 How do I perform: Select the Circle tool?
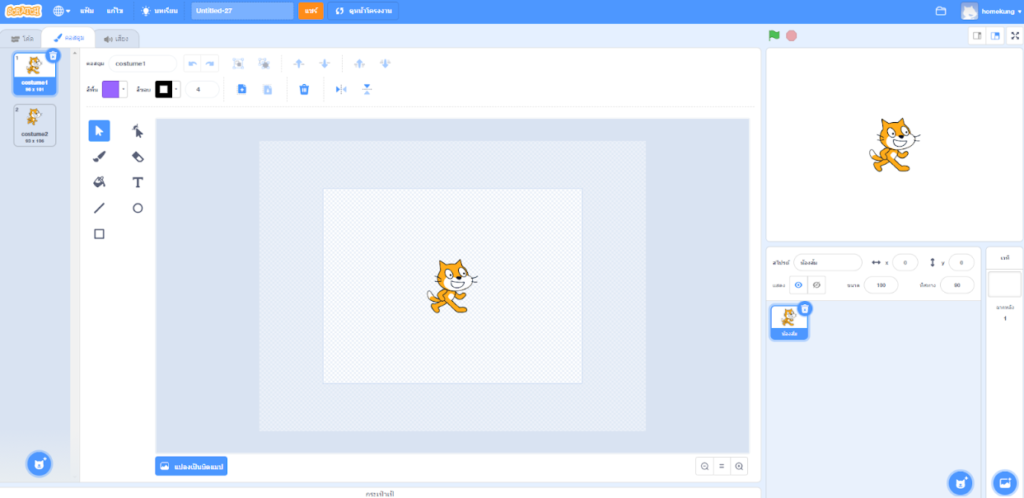[x=138, y=208]
